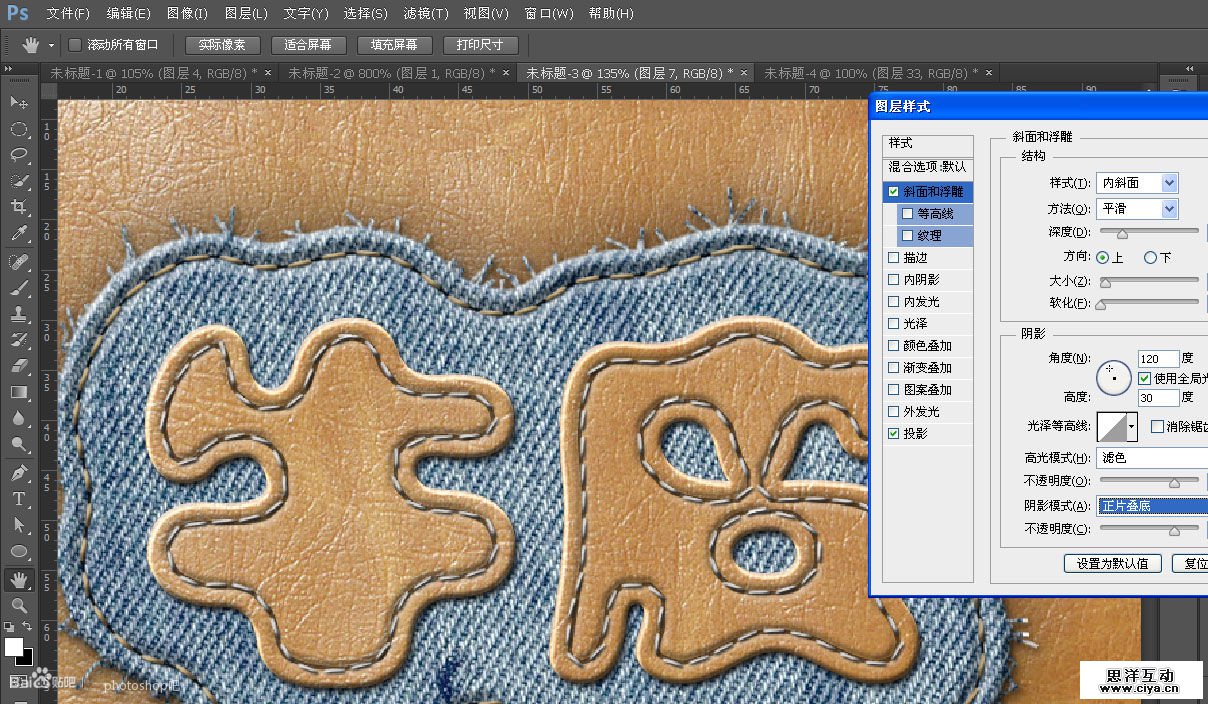The image size is (1208, 704).
Task: Pick the Crop tool
Action: click(x=19, y=207)
